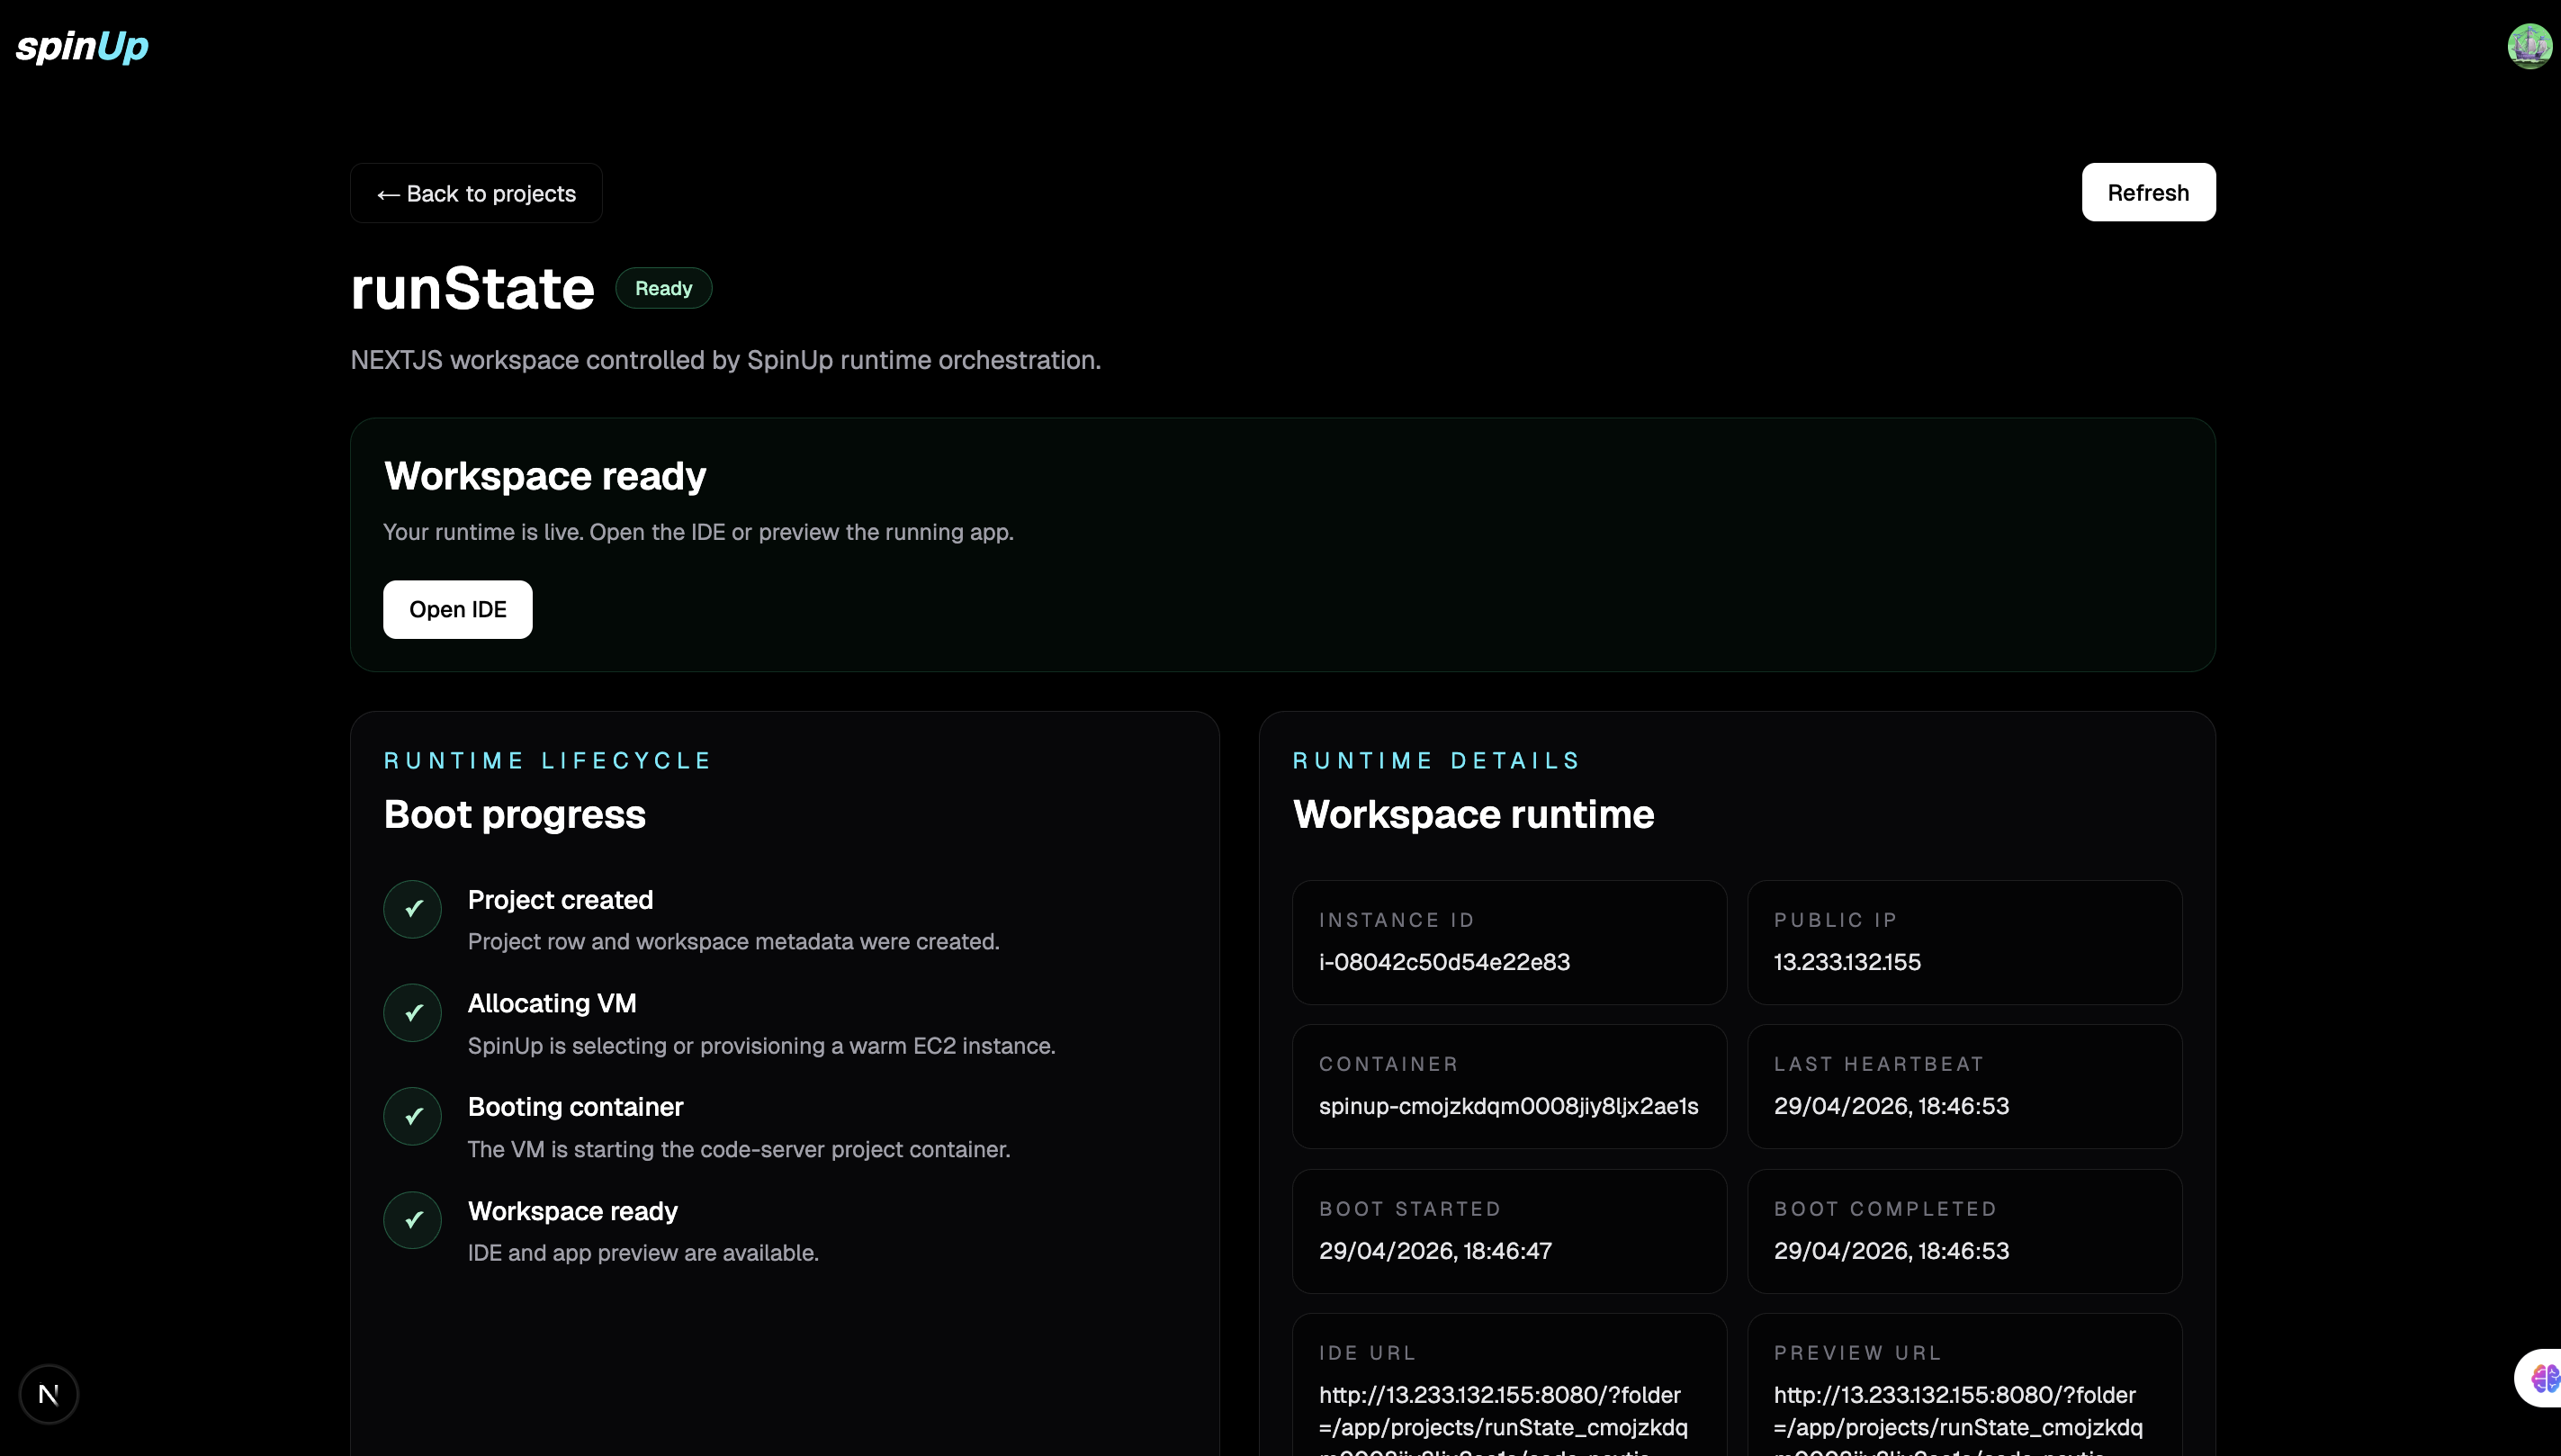Image resolution: width=2561 pixels, height=1456 pixels.
Task: Select instance ID i-08042c50d54e22e83
Action: [x=1444, y=962]
